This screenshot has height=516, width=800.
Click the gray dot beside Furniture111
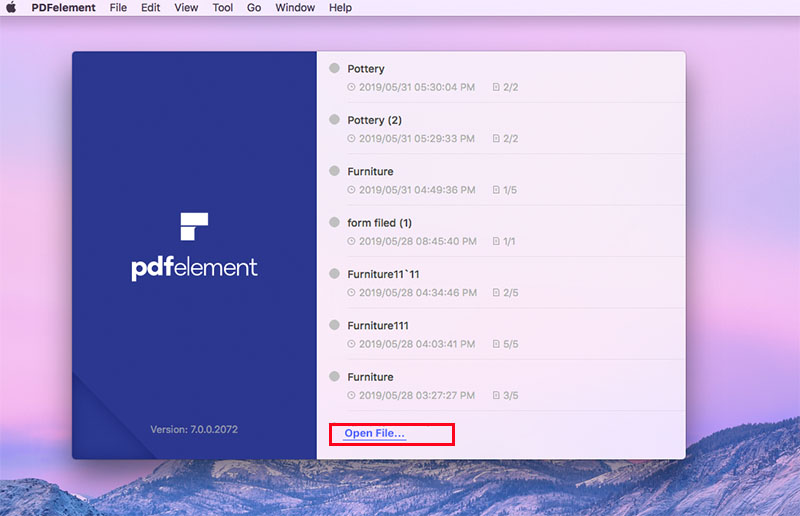[334, 325]
